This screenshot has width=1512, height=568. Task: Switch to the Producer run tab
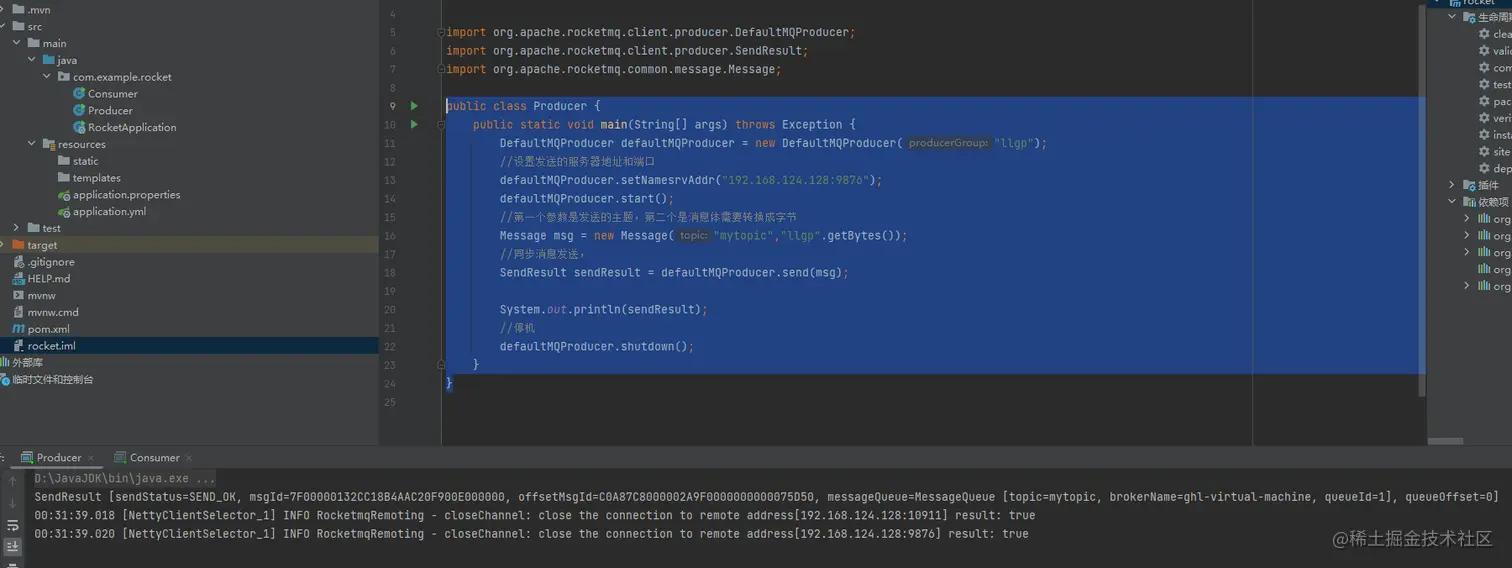pyautogui.click(x=58, y=458)
